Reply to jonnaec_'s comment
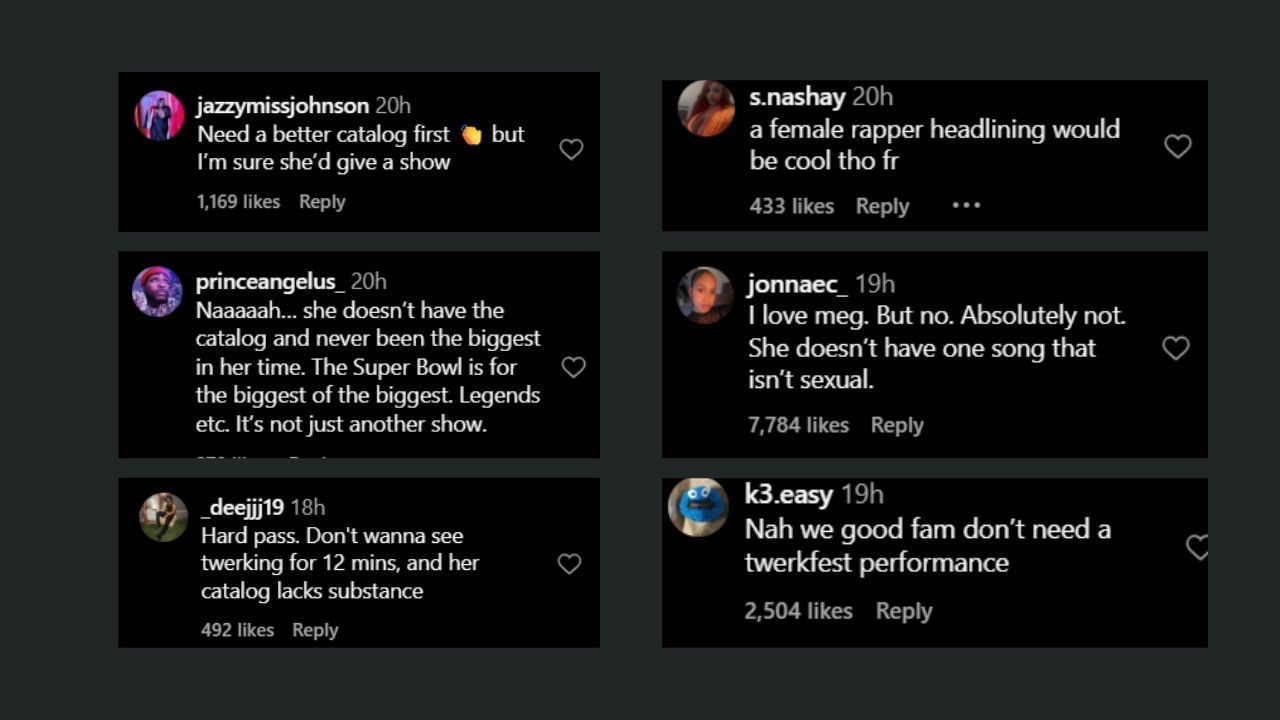 897,425
